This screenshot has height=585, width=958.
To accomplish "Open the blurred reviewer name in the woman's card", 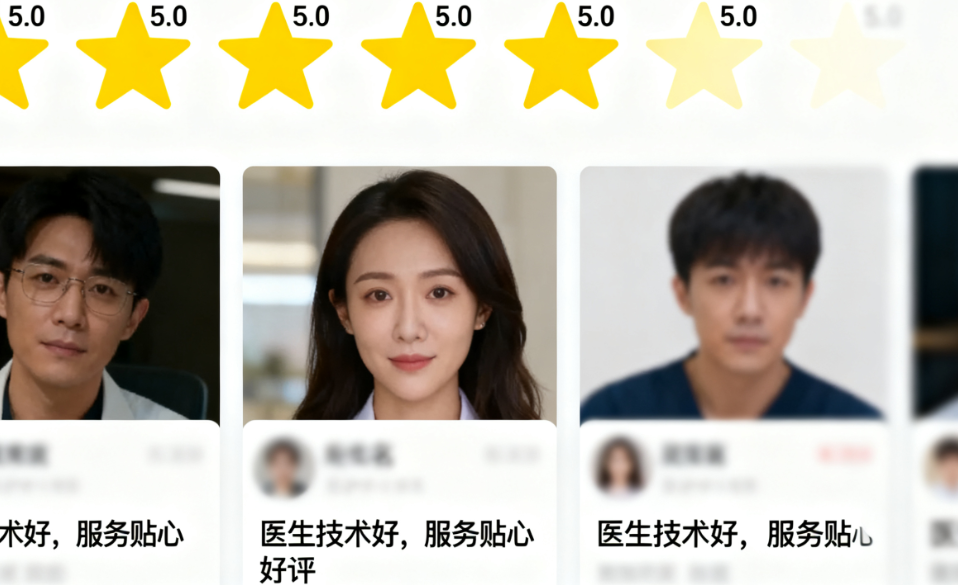I will (359, 455).
